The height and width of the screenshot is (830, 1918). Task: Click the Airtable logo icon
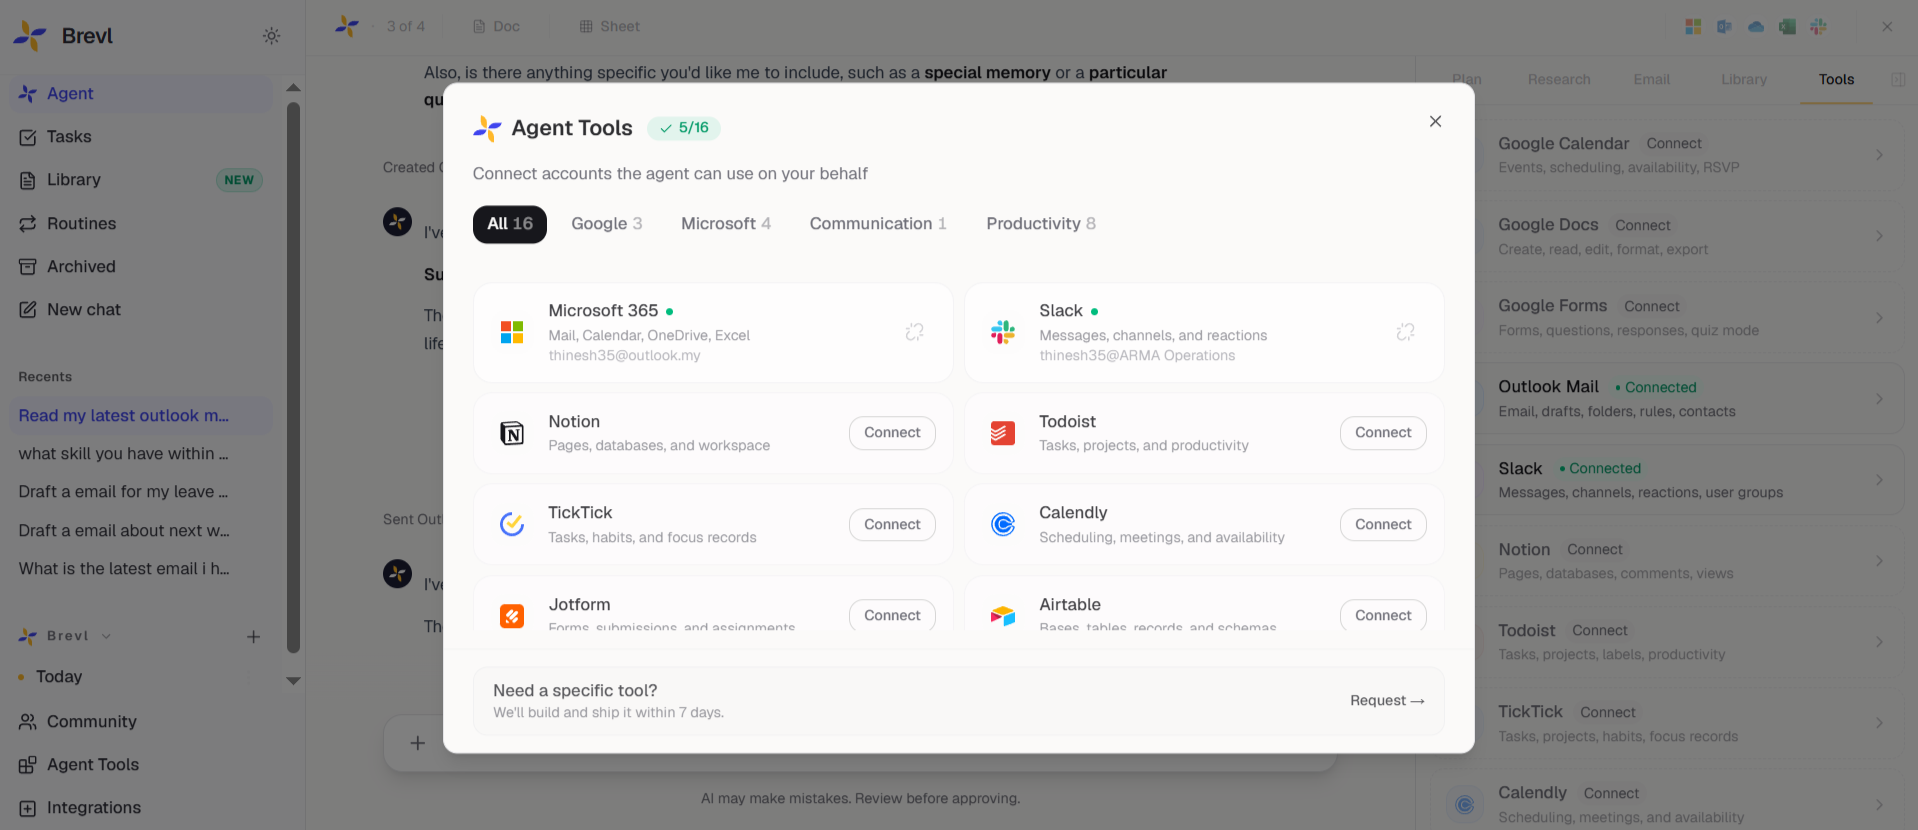click(x=1003, y=616)
